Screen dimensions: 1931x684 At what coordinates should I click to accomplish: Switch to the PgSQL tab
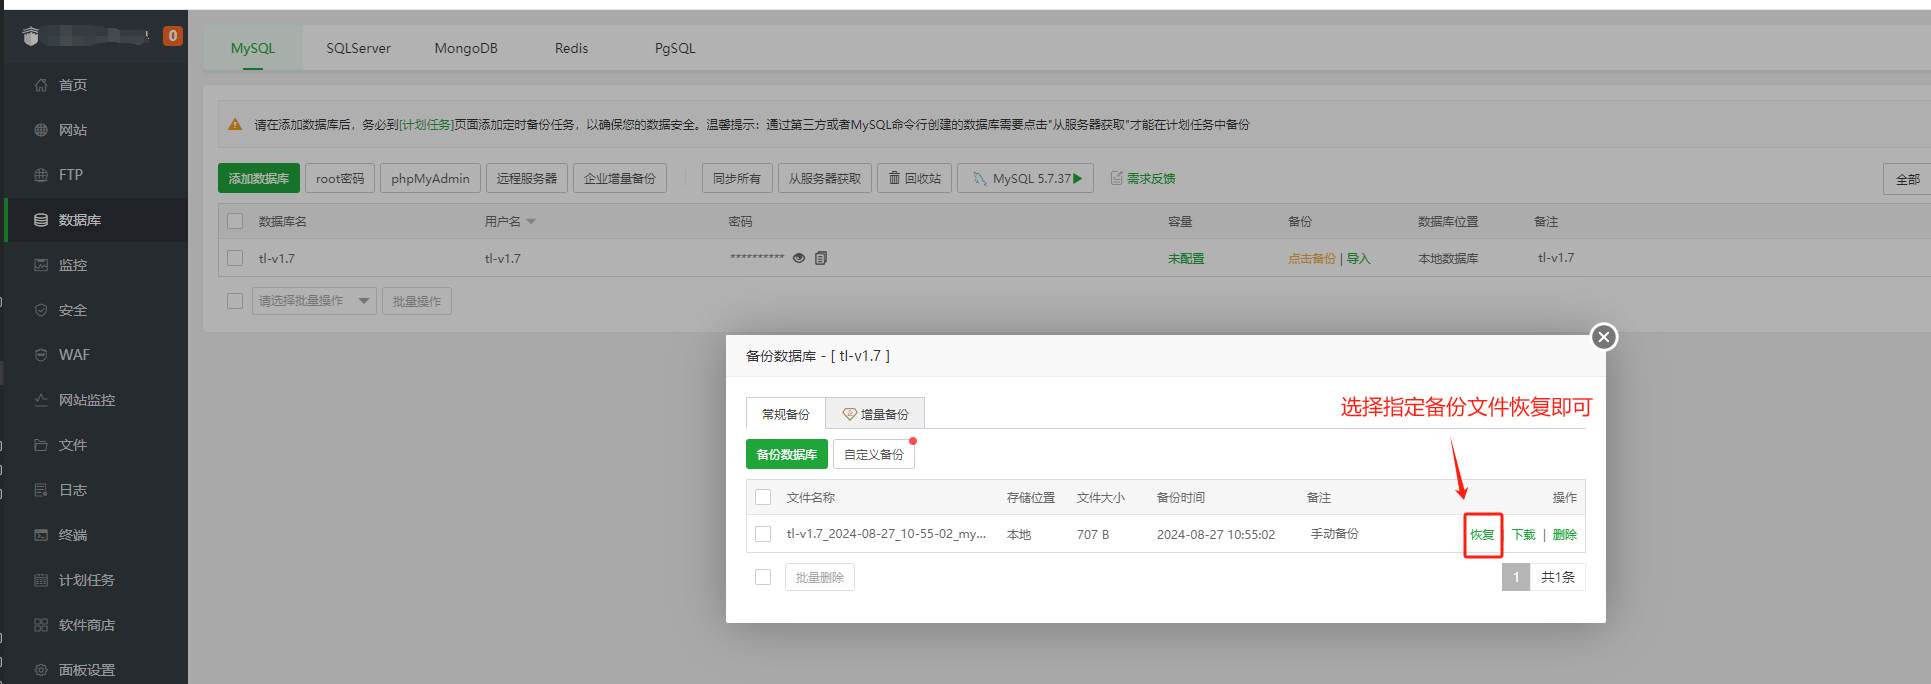coord(674,48)
